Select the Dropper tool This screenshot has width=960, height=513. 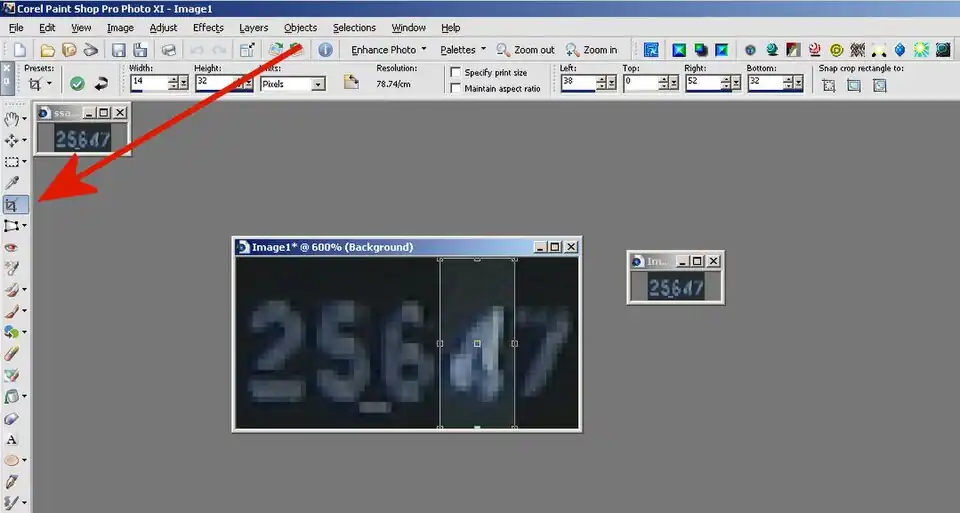coord(12,183)
